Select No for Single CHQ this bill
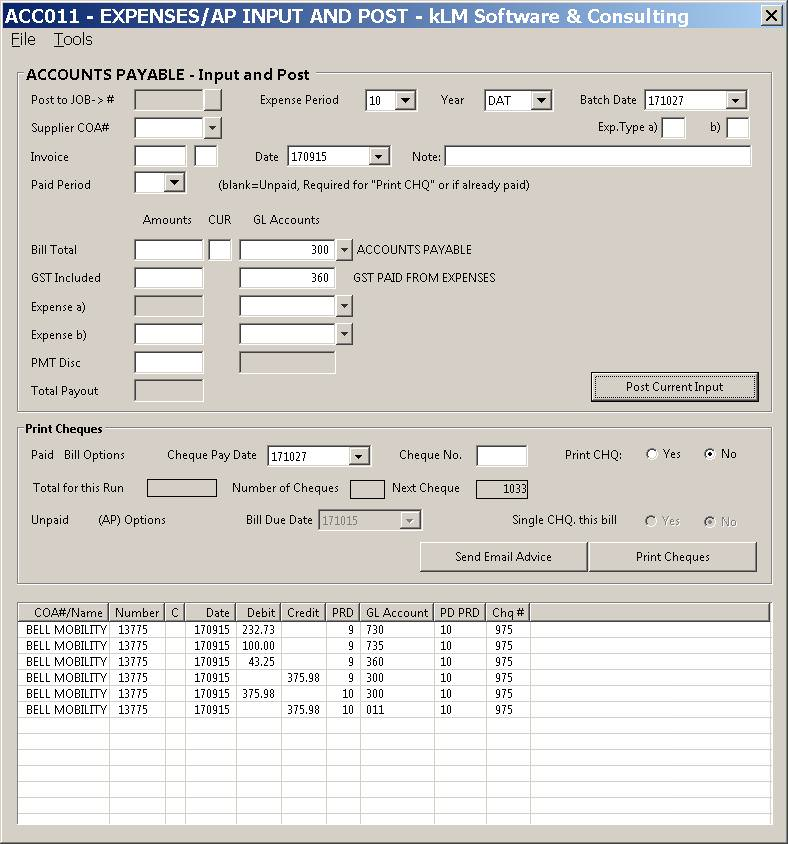The width and height of the screenshot is (788, 844). 710,521
